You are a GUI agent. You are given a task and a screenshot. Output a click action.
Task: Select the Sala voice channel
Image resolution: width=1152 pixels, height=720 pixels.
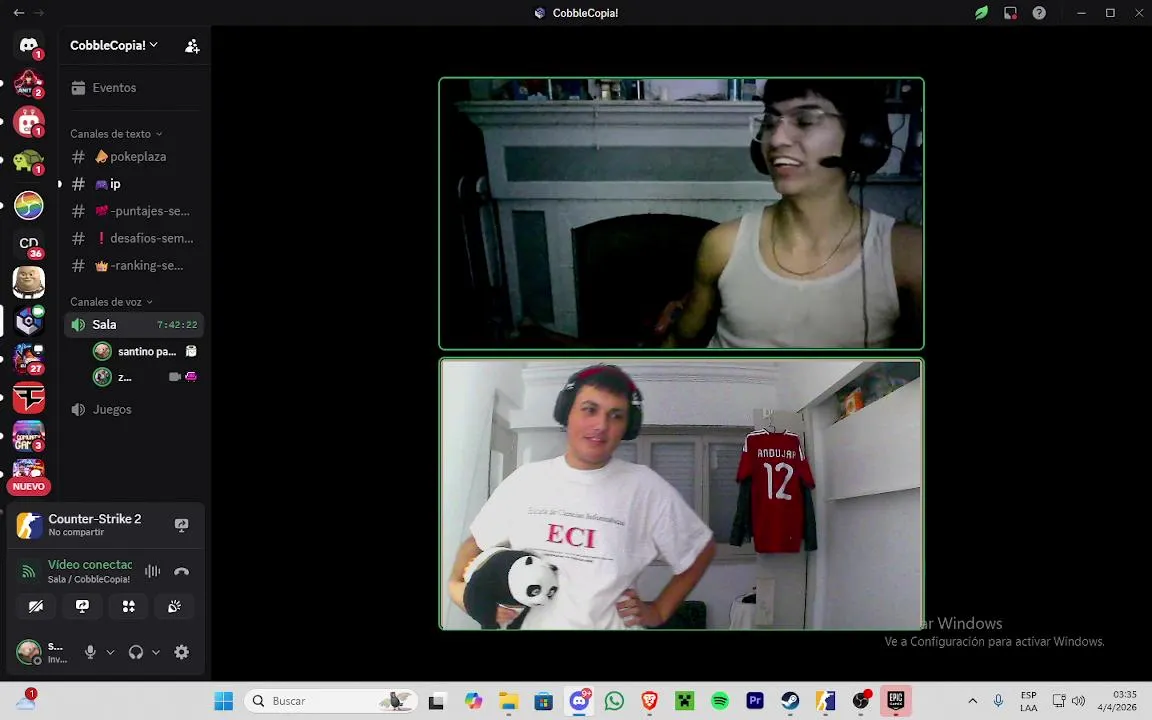(134, 325)
